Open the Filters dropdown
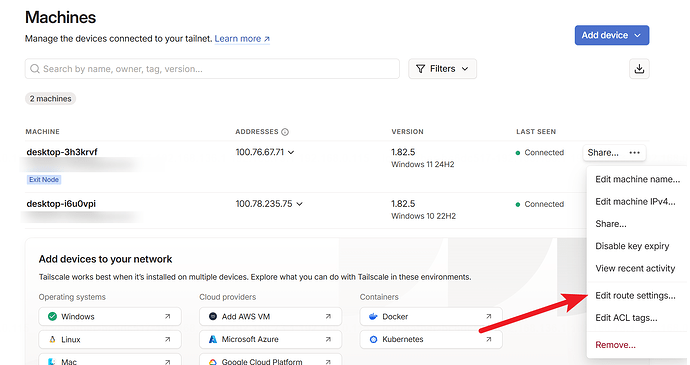Viewport: 690px width, 365px height. pyautogui.click(x=442, y=69)
